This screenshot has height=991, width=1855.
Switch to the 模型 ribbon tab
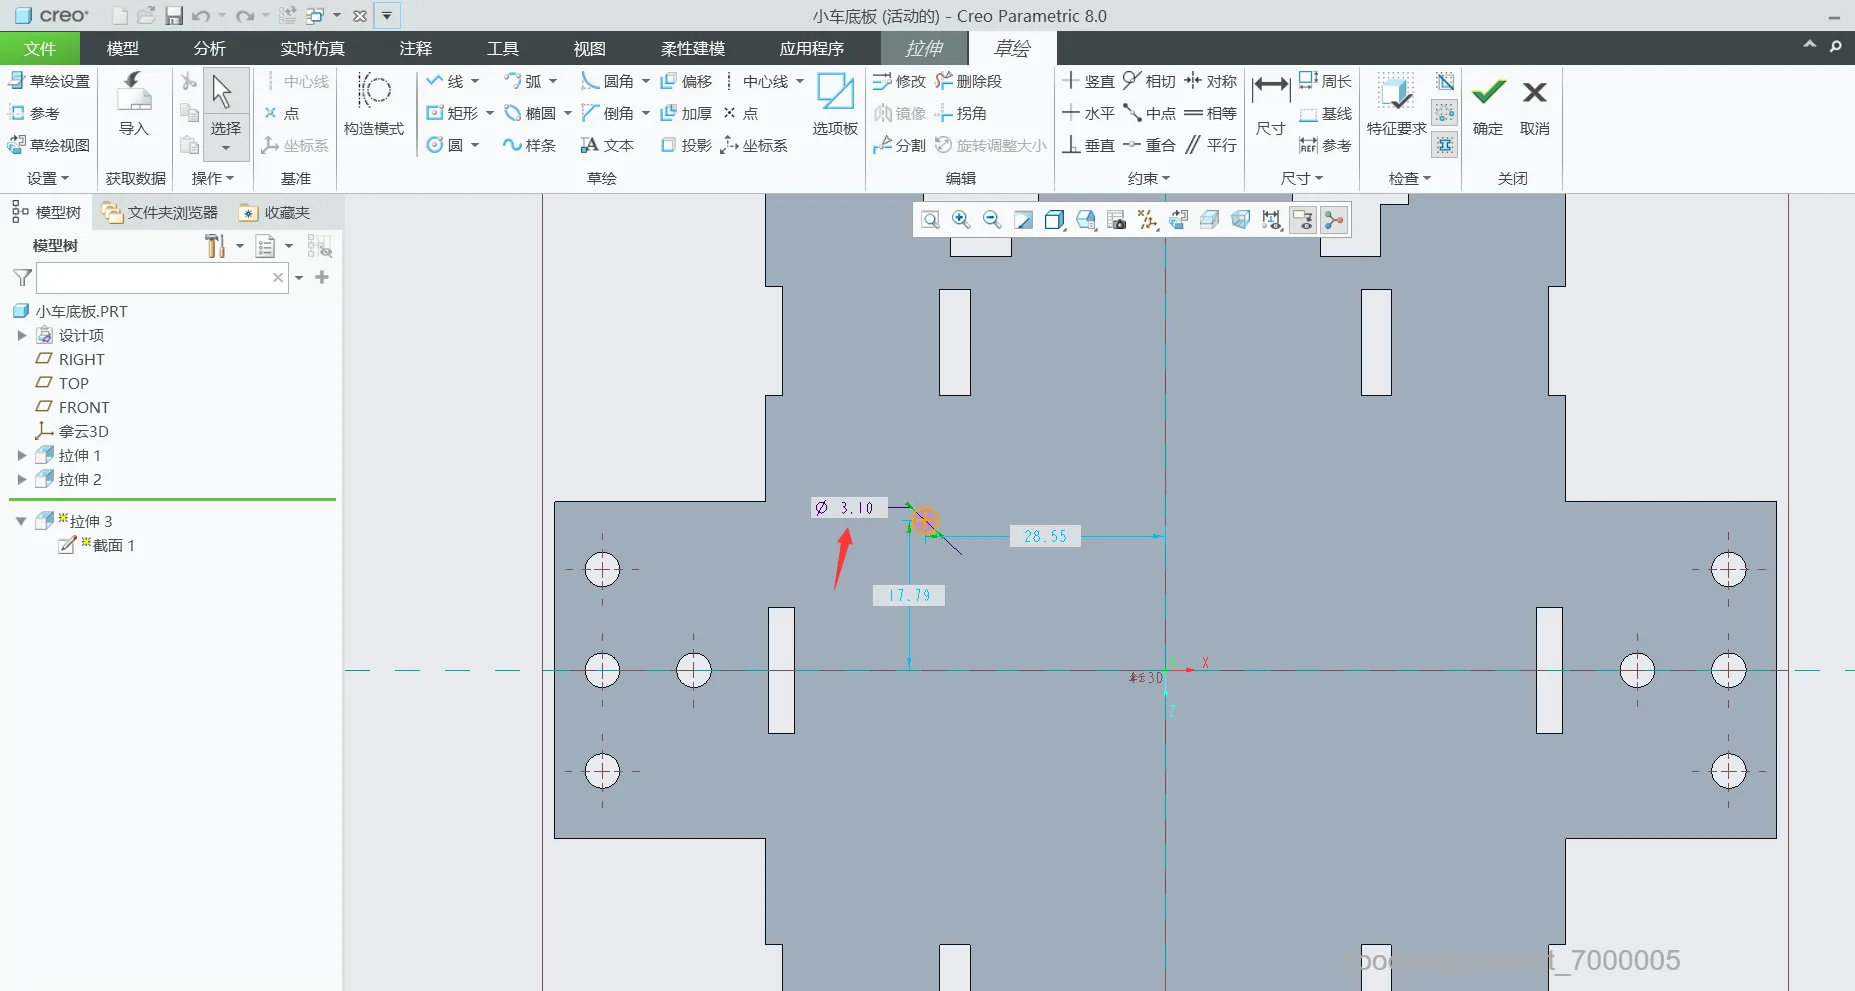(123, 48)
